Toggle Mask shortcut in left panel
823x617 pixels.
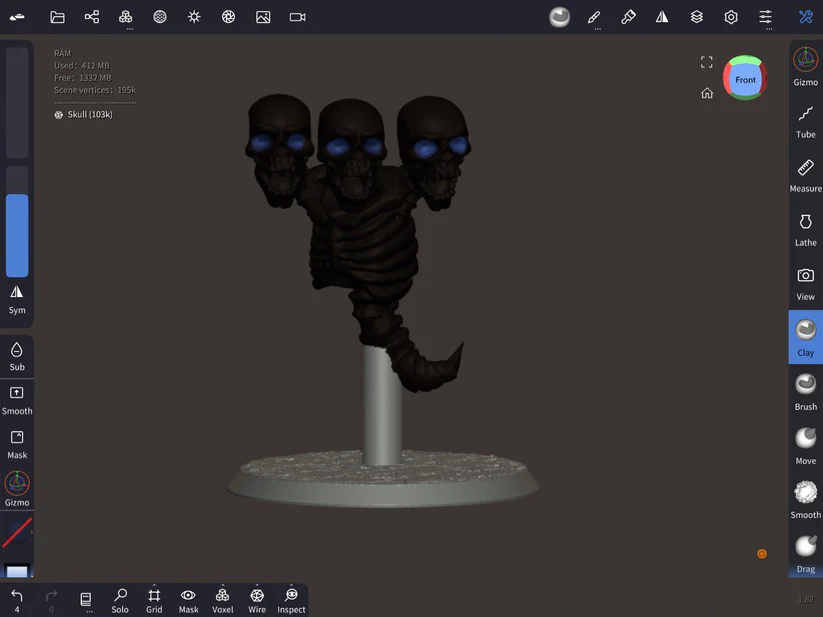tap(17, 445)
